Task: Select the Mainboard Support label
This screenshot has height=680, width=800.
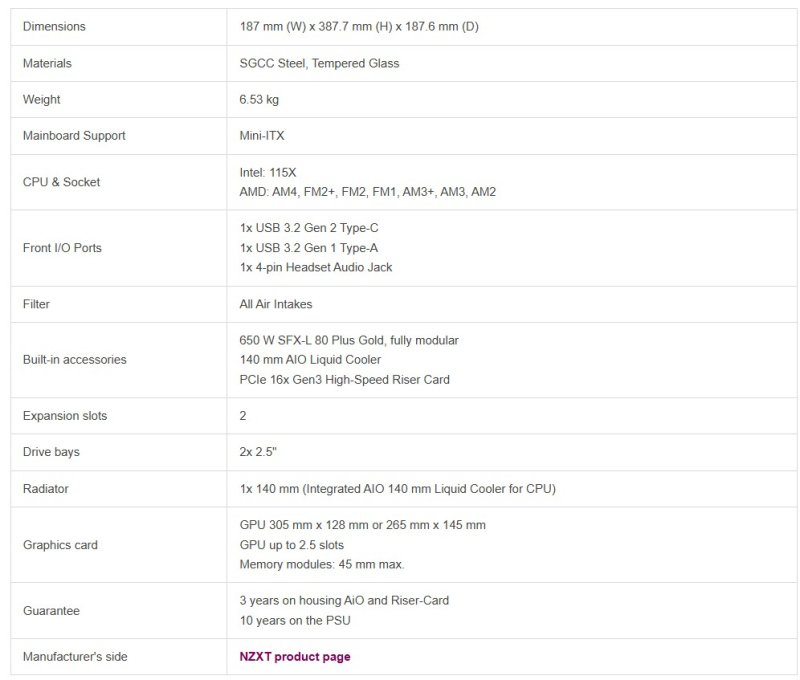Action: (x=74, y=135)
